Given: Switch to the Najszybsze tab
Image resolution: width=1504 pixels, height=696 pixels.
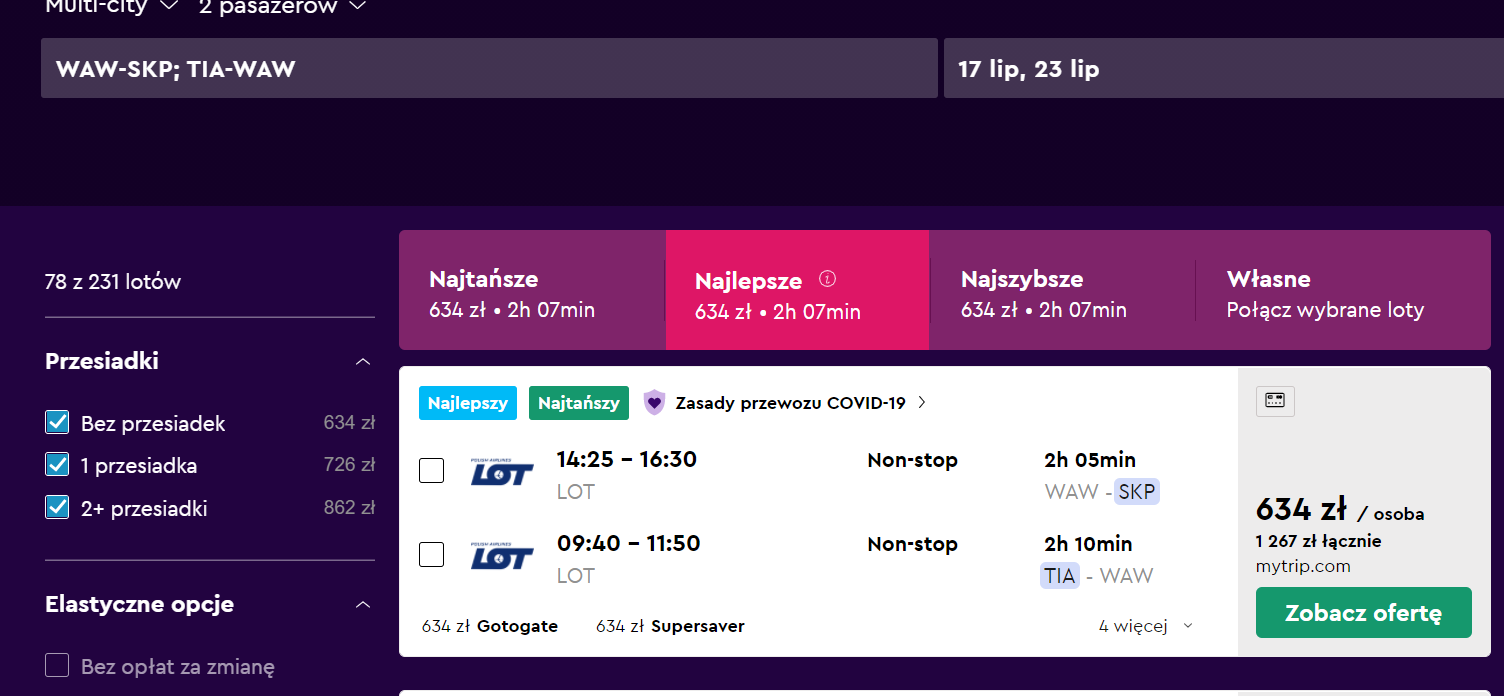Looking at the screenshot, I should [1062, 291].
